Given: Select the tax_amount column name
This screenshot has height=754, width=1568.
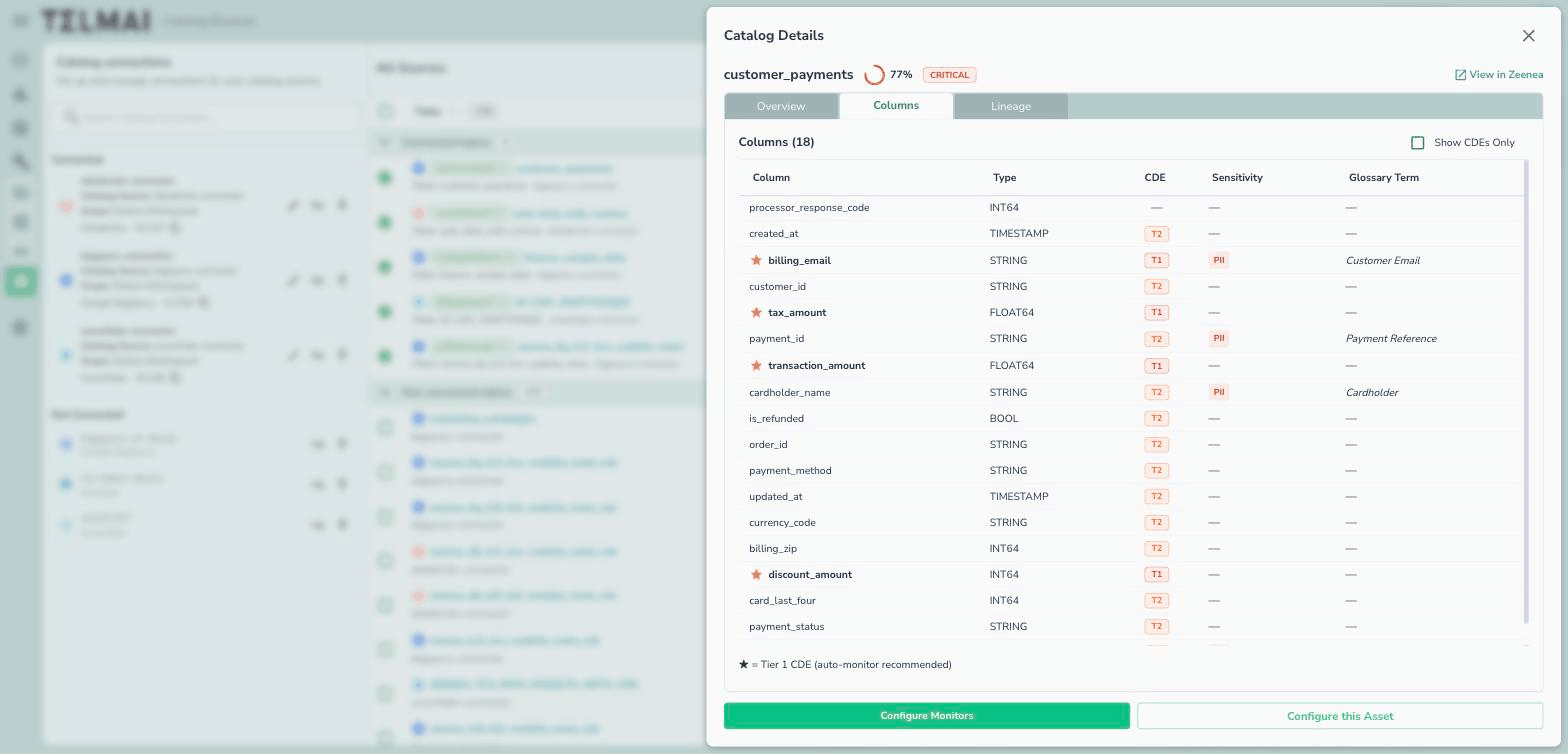Looking at the screenshot, I should [797, 312].
